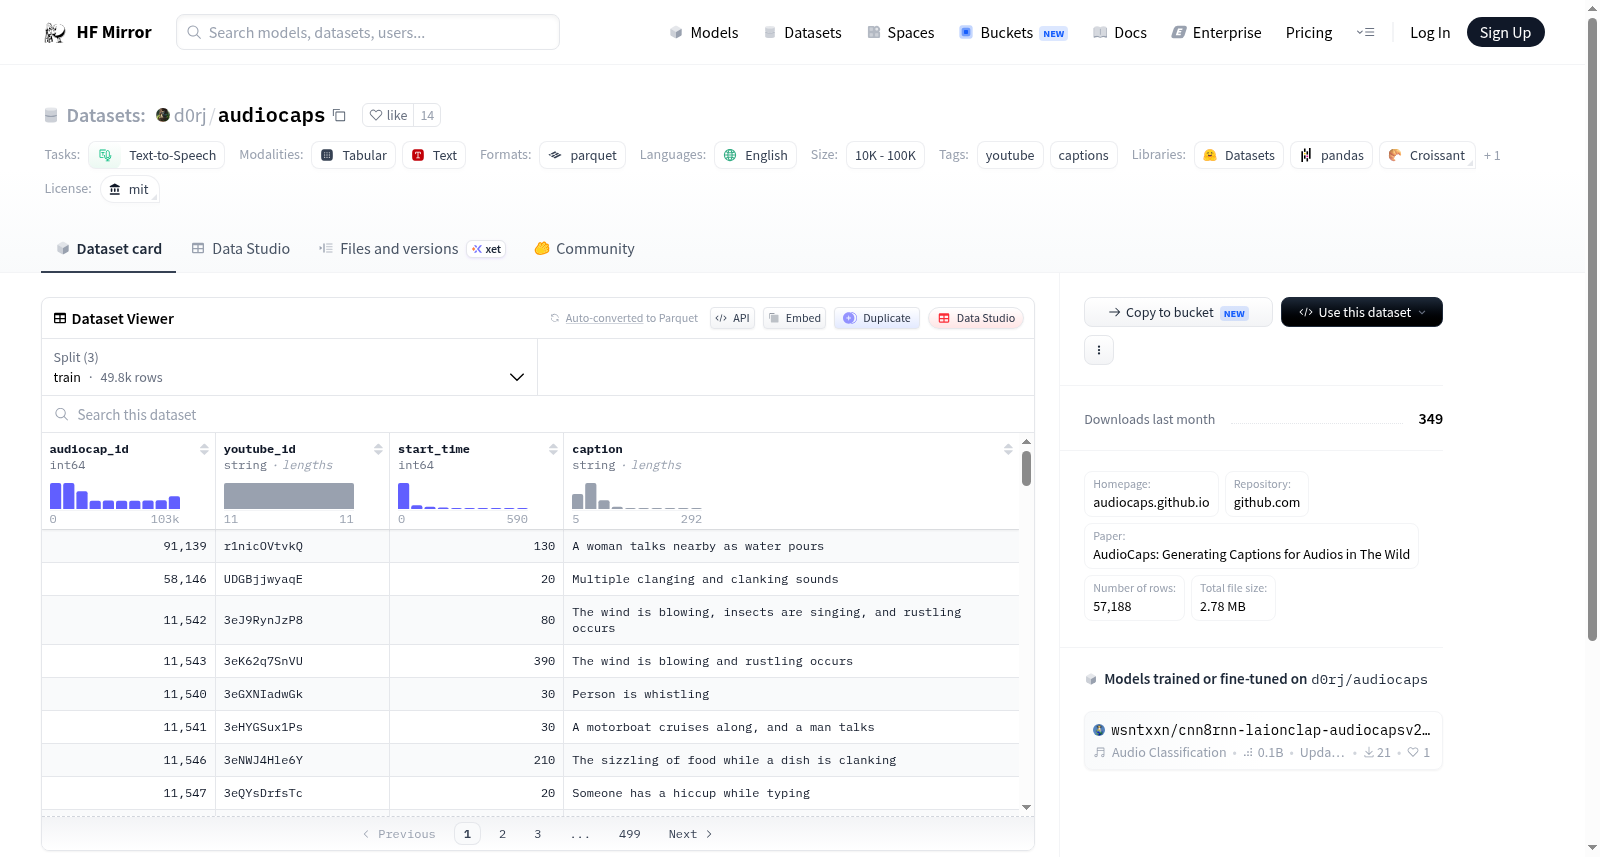
Task: Click the caption lengths histogram
Action: (637, 496)
